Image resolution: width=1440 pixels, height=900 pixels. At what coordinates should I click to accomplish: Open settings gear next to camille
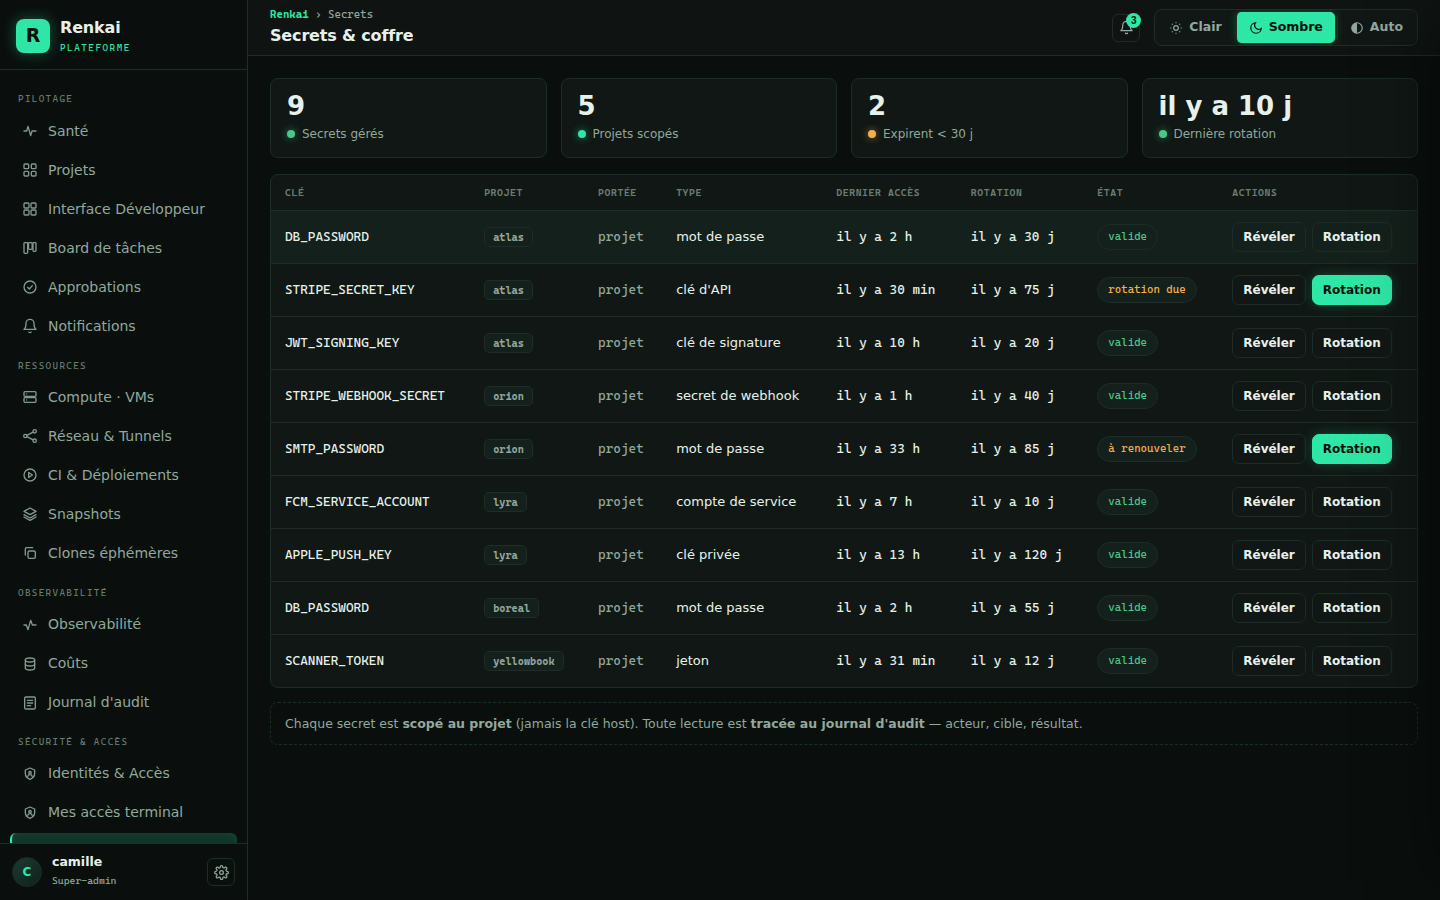point(221,872)
